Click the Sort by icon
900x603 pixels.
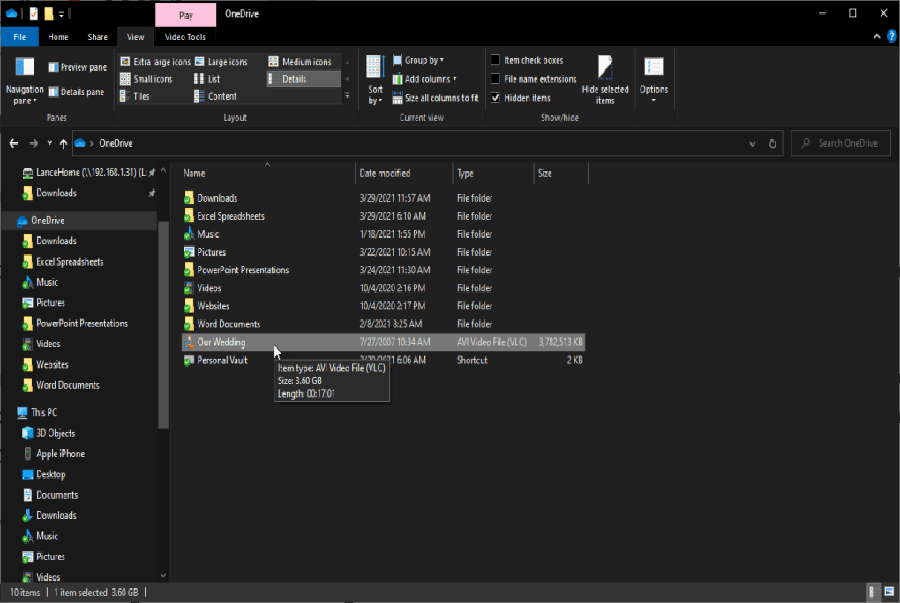tap(375, 69)
